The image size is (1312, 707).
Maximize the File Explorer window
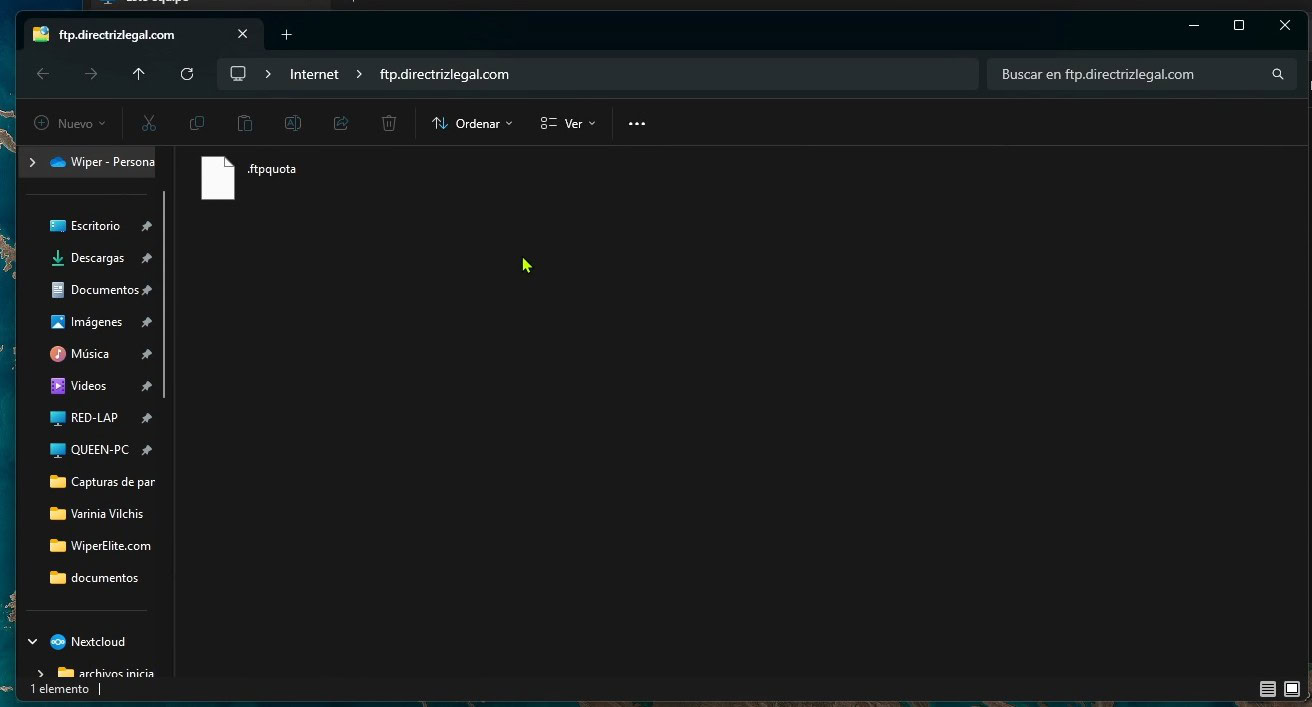point(1239,25)
